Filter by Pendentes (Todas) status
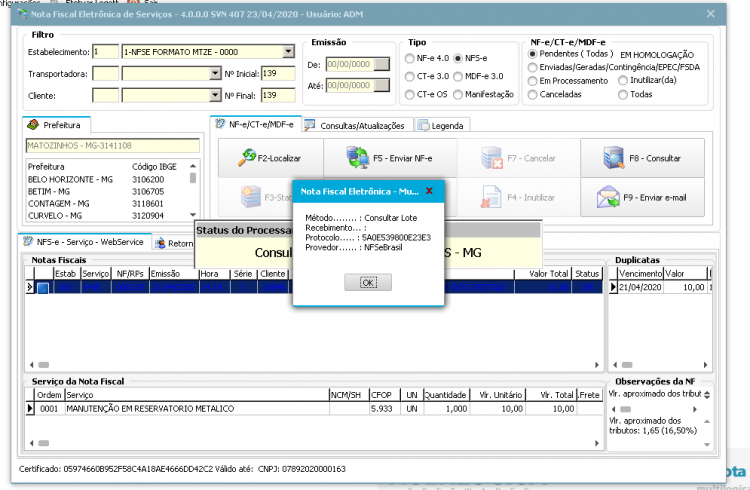750x490 pixels. tap(532, 54)
